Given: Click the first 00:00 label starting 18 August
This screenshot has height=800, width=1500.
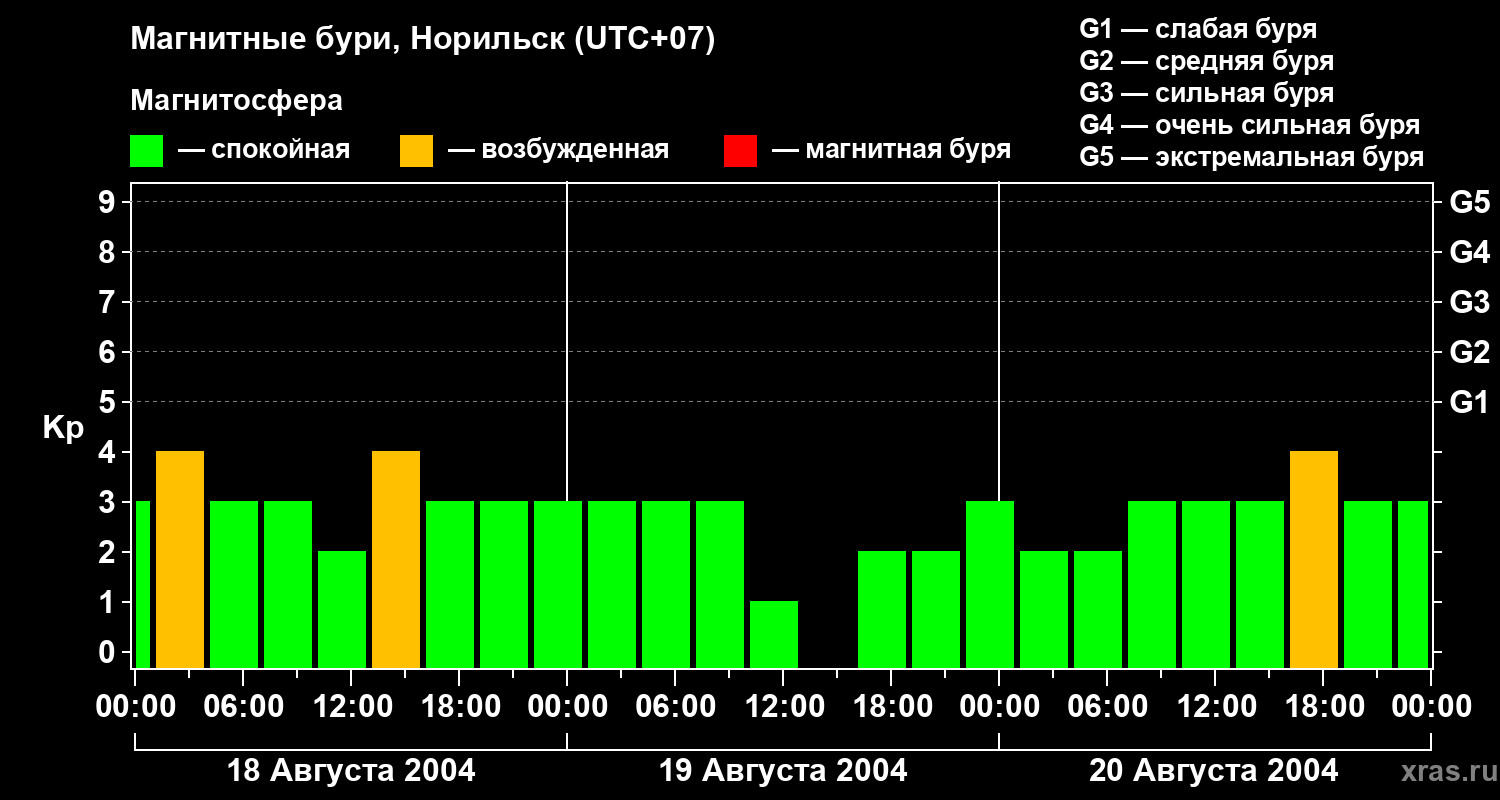Looking at the screenshot, I should (135, 707).
